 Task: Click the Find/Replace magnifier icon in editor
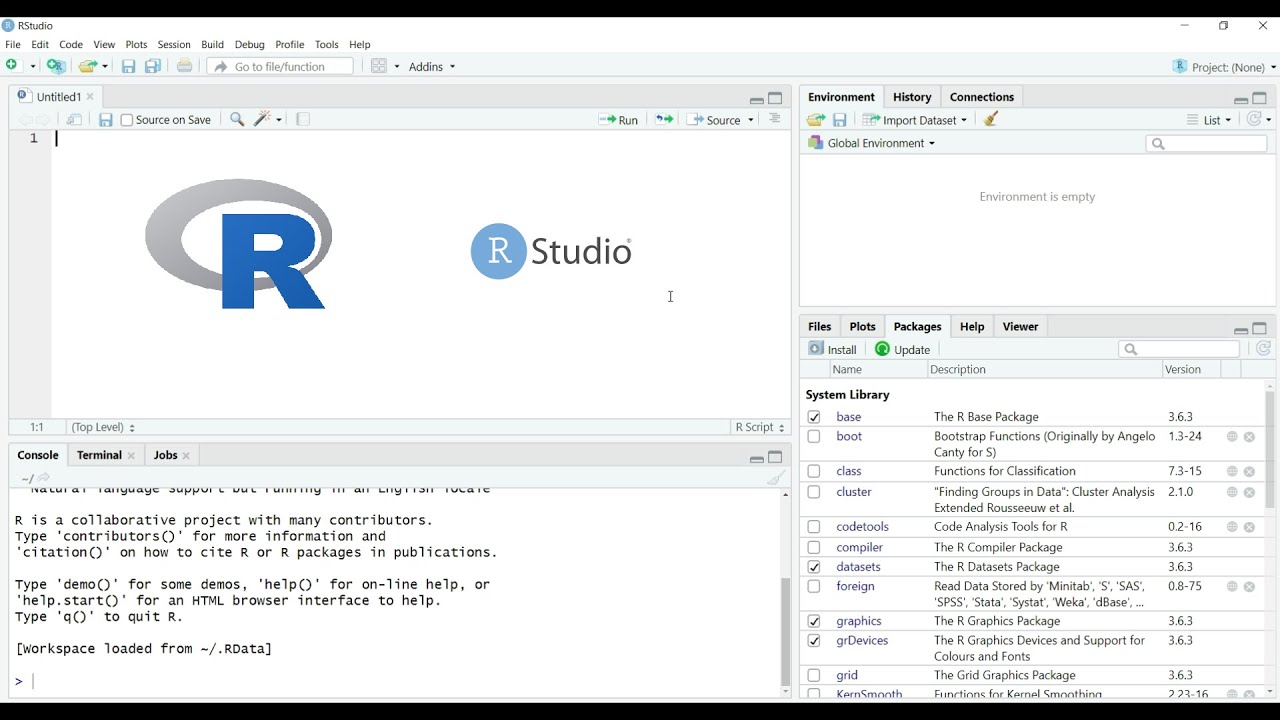point(237,120)
